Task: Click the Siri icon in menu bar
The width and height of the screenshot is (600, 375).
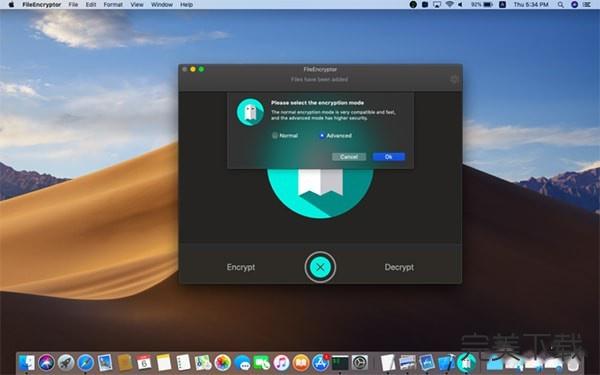Action: tap(574, 5)
